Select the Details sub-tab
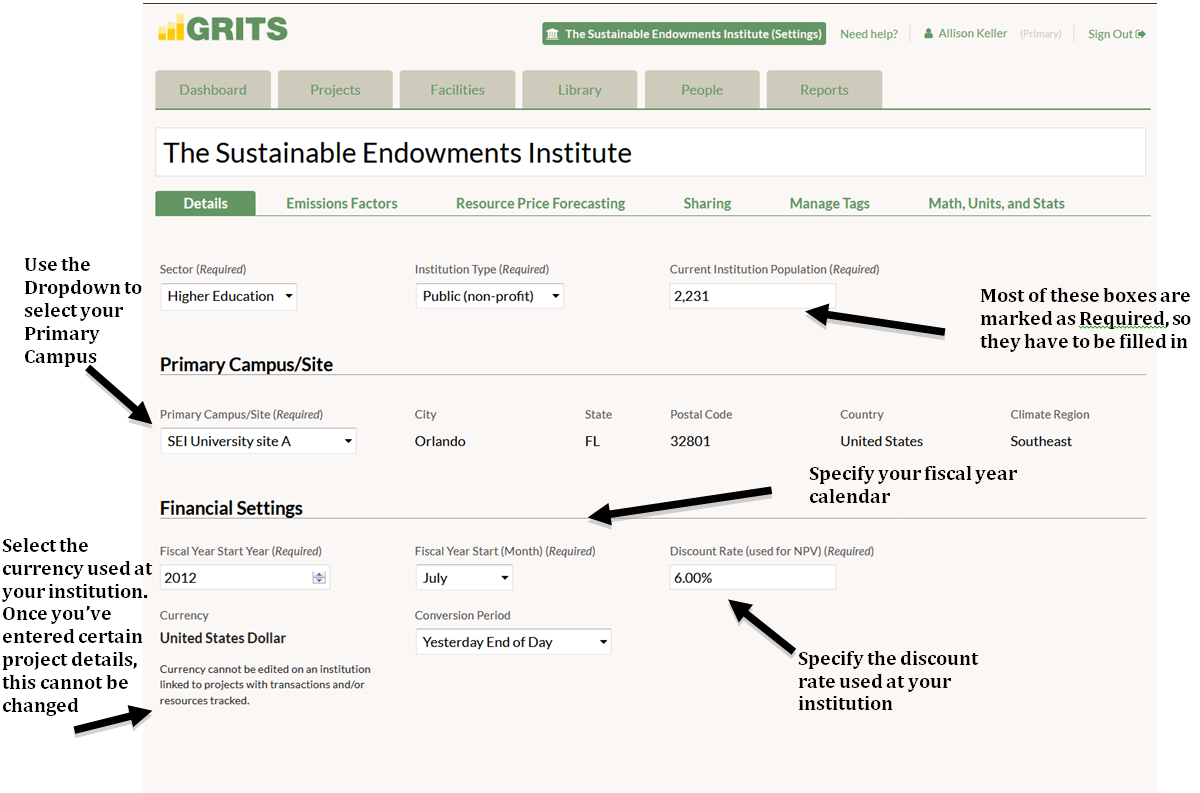The image size is (1200, 793). pos(205,203)
